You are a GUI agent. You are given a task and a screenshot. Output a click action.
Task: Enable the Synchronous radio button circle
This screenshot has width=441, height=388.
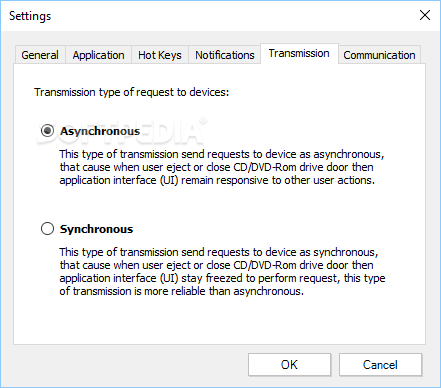pyautogui.click(x=47, y=229)
